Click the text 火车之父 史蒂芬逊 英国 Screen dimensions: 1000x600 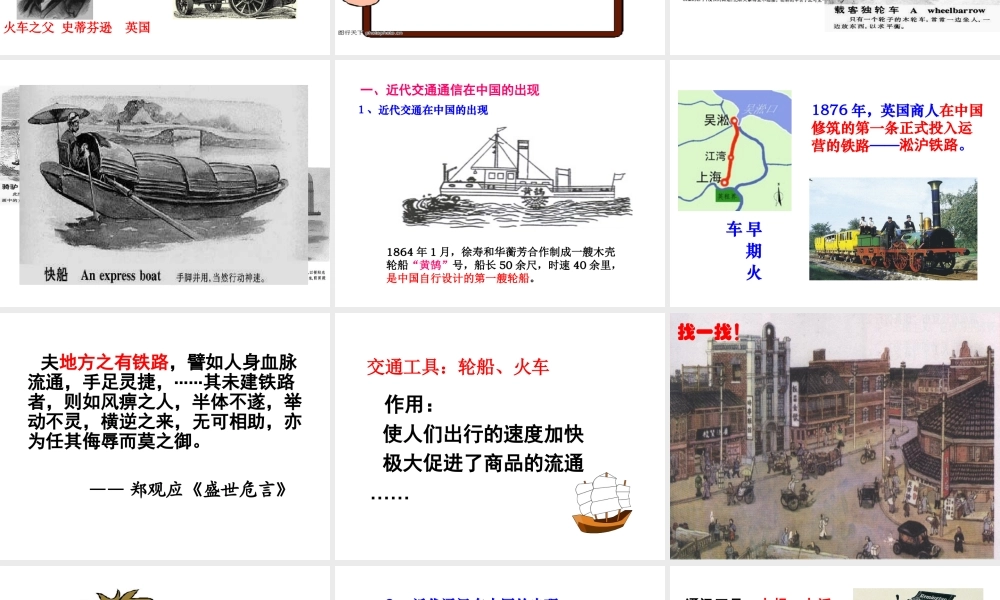click(77, 27)
